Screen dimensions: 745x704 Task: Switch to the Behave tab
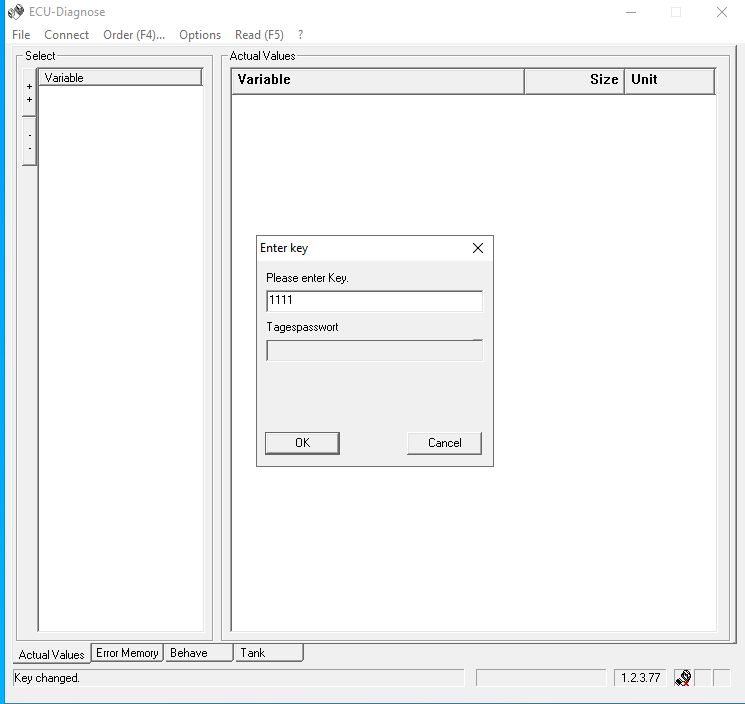coord(199,653)
